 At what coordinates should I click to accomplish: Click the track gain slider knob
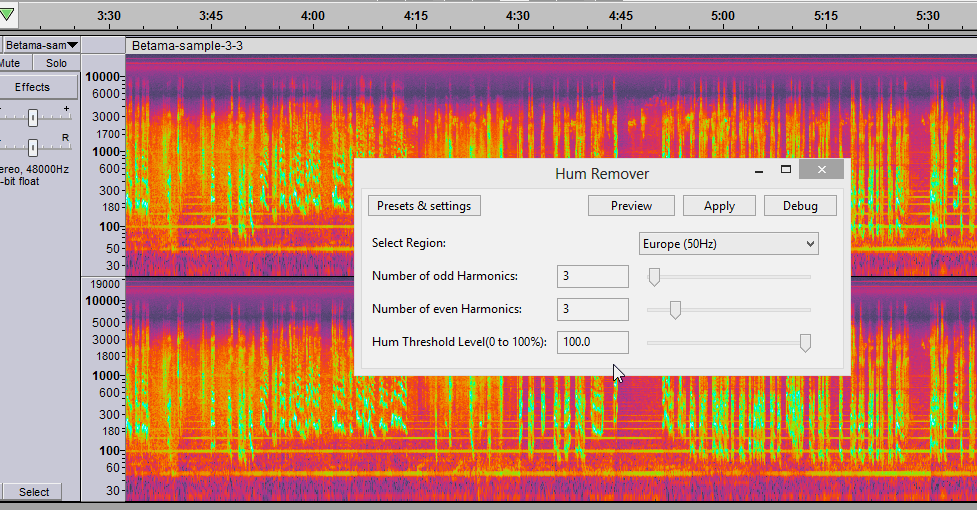click(33, 117)
